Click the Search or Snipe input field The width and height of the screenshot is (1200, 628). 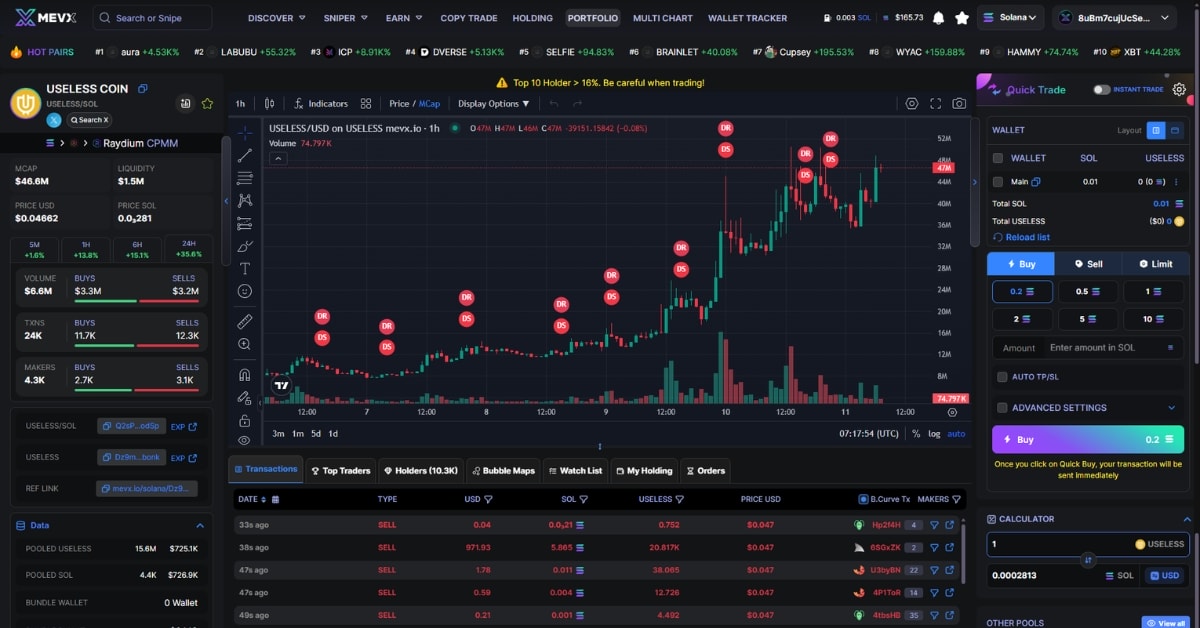point(150,17)
